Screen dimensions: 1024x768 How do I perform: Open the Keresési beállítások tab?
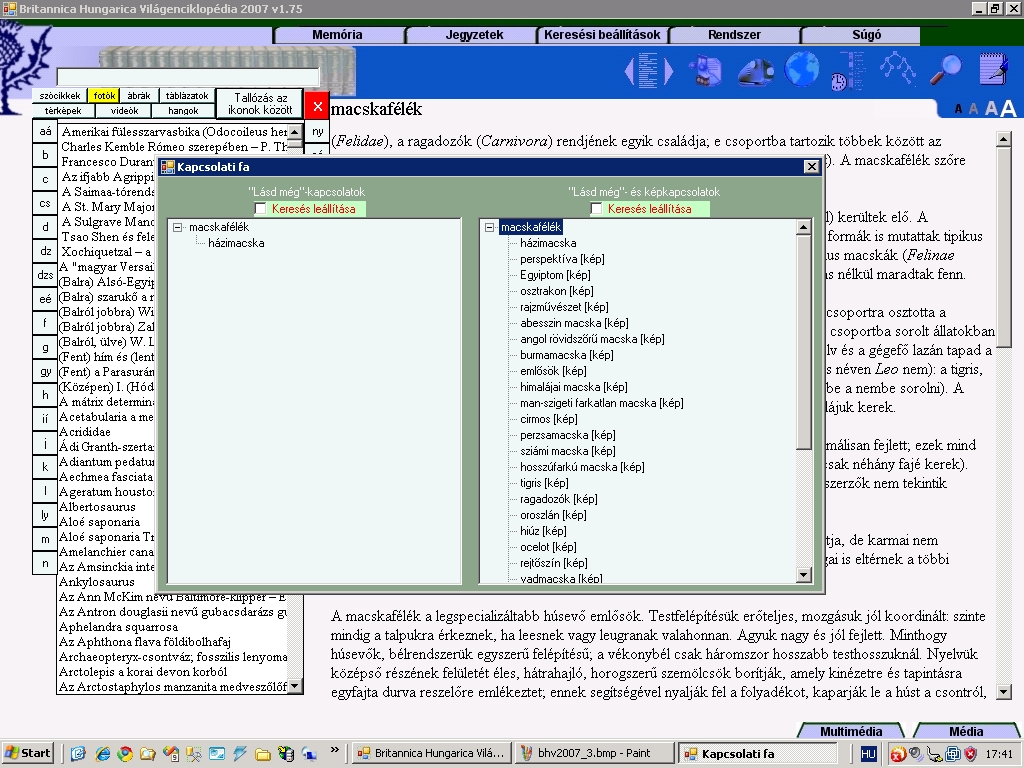[x=602, y=35]
